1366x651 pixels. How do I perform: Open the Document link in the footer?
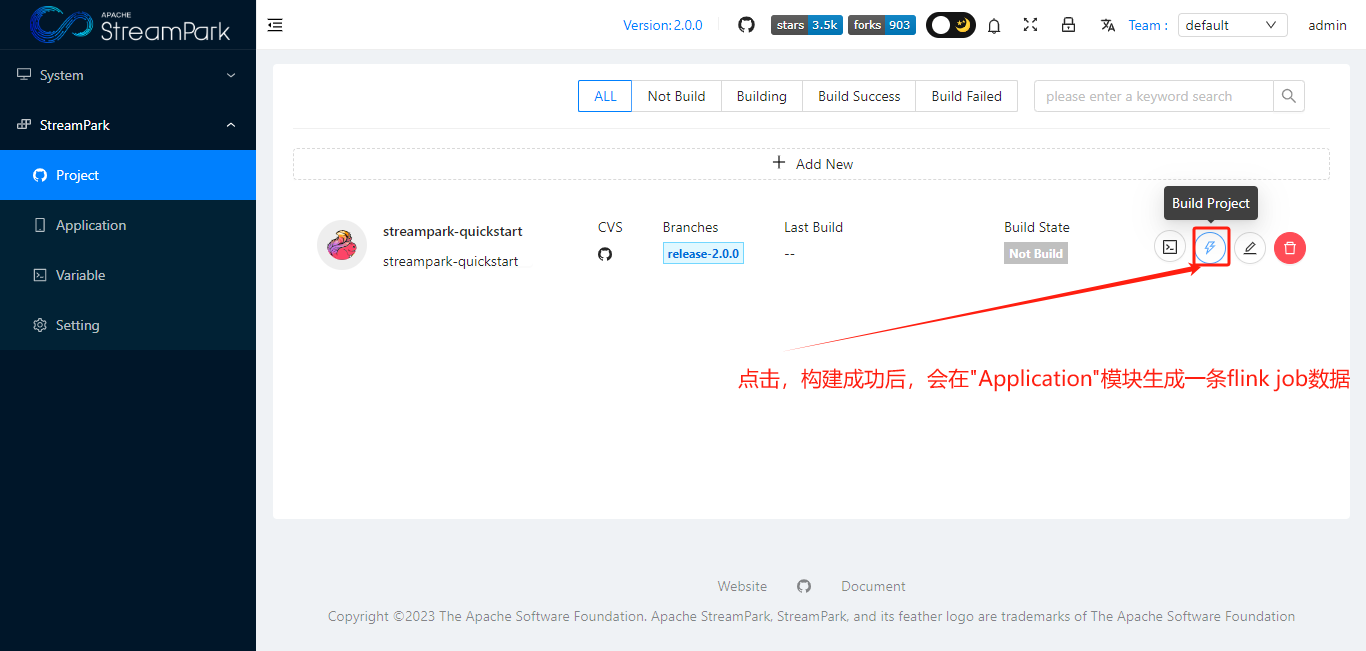point(872,586)
